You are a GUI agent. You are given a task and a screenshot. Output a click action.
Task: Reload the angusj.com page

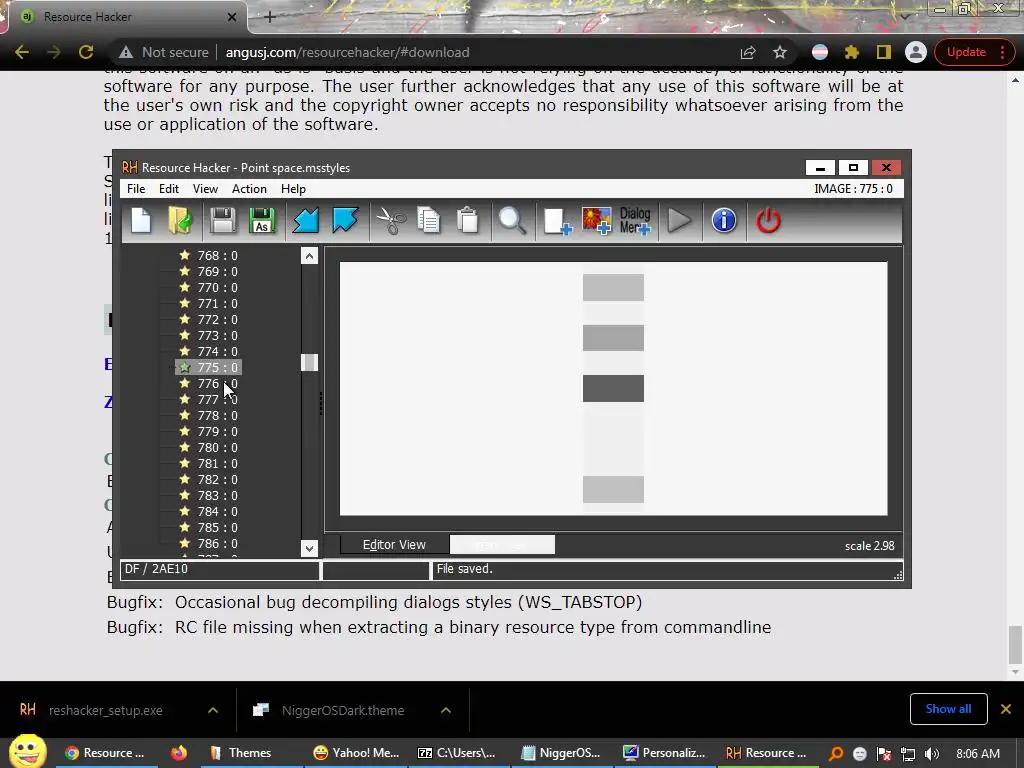(x=86, y=52)
